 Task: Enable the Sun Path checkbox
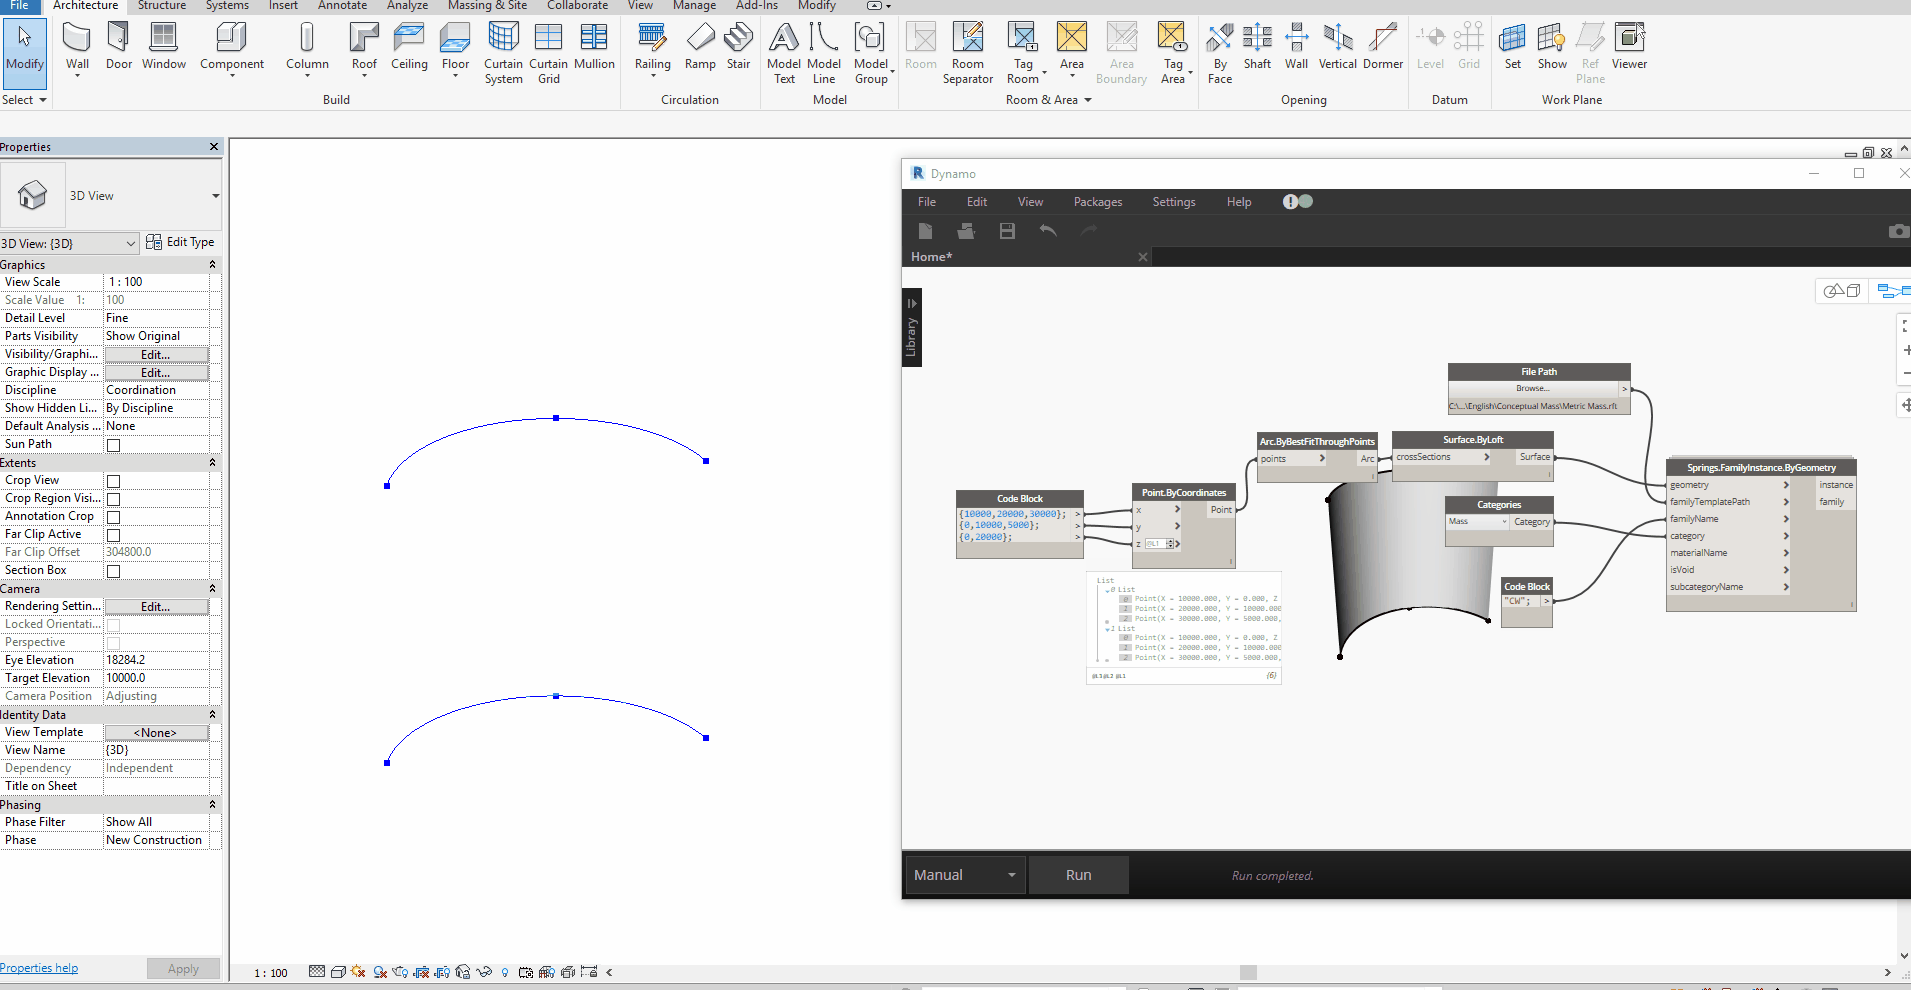click(x=114, y=445)
